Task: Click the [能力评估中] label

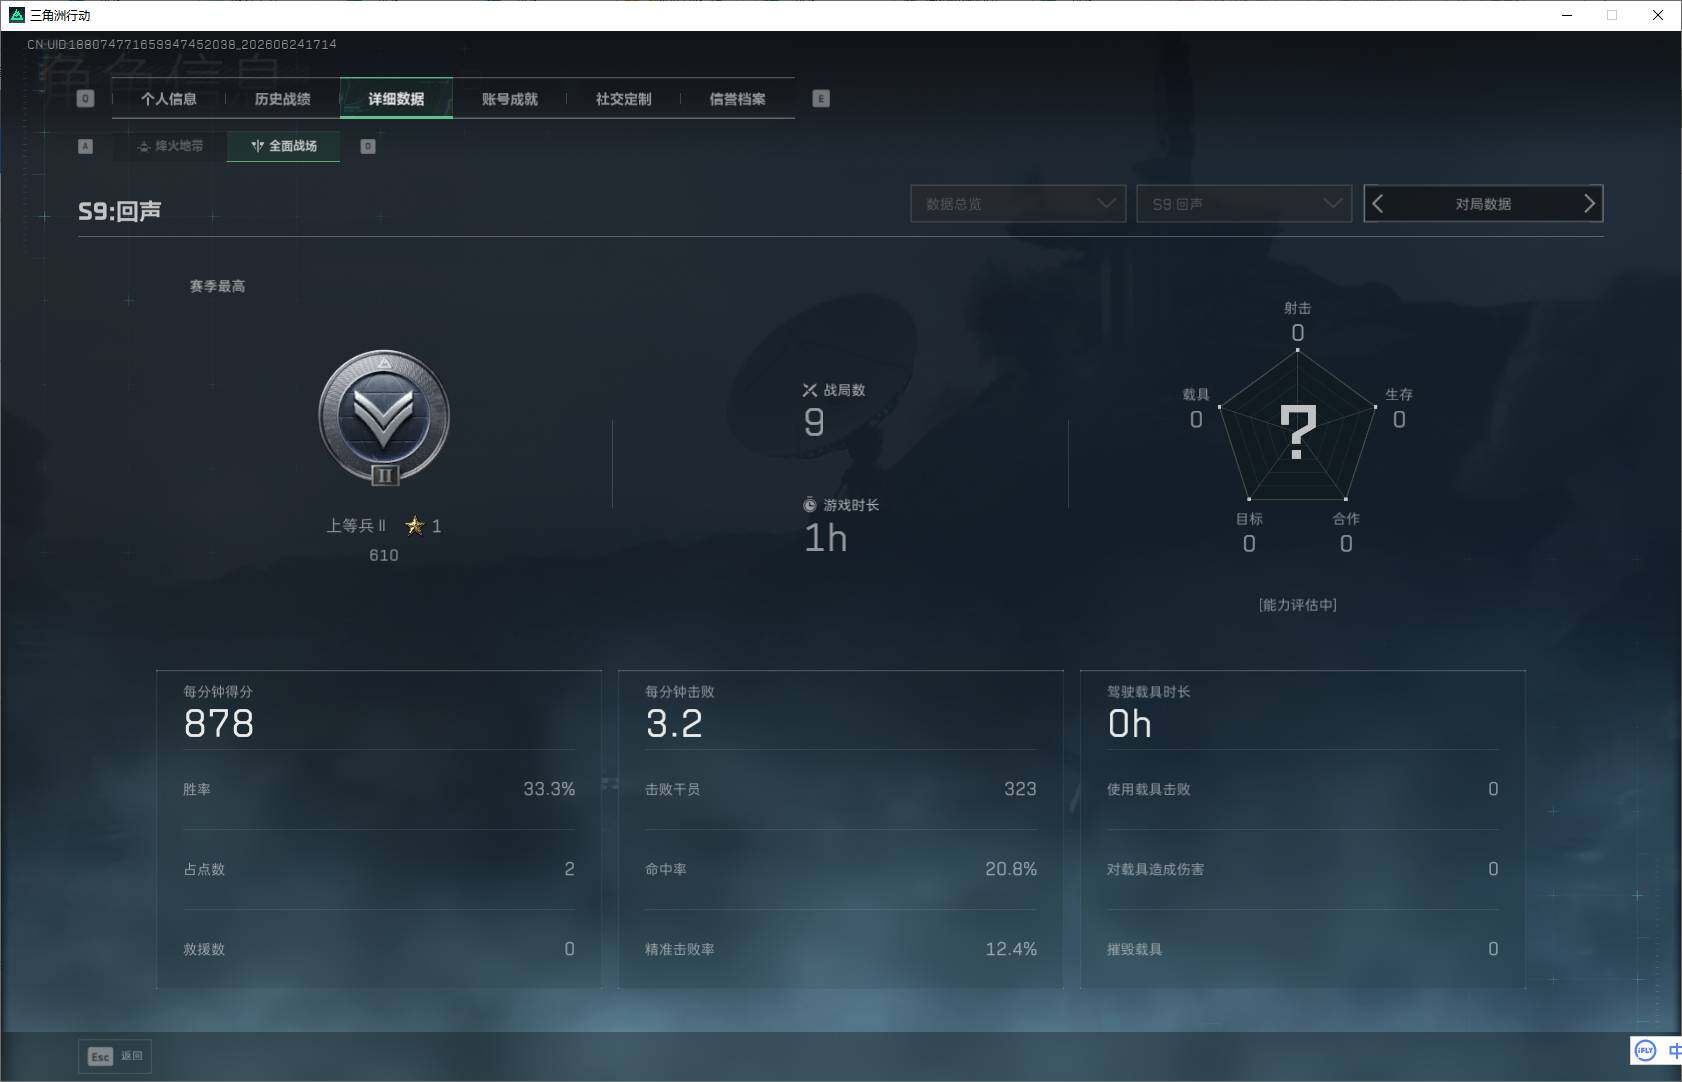Action: coord(1298,605)
